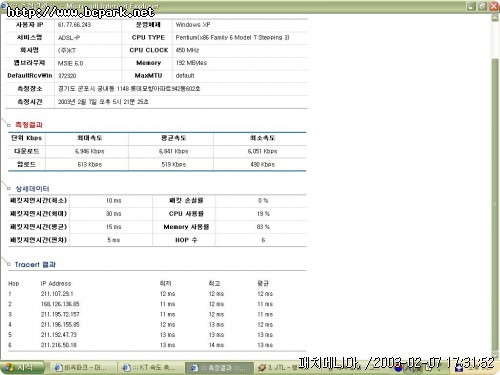Switch to the KT 속도 taskbar window
500x375 pixels.
150,367
